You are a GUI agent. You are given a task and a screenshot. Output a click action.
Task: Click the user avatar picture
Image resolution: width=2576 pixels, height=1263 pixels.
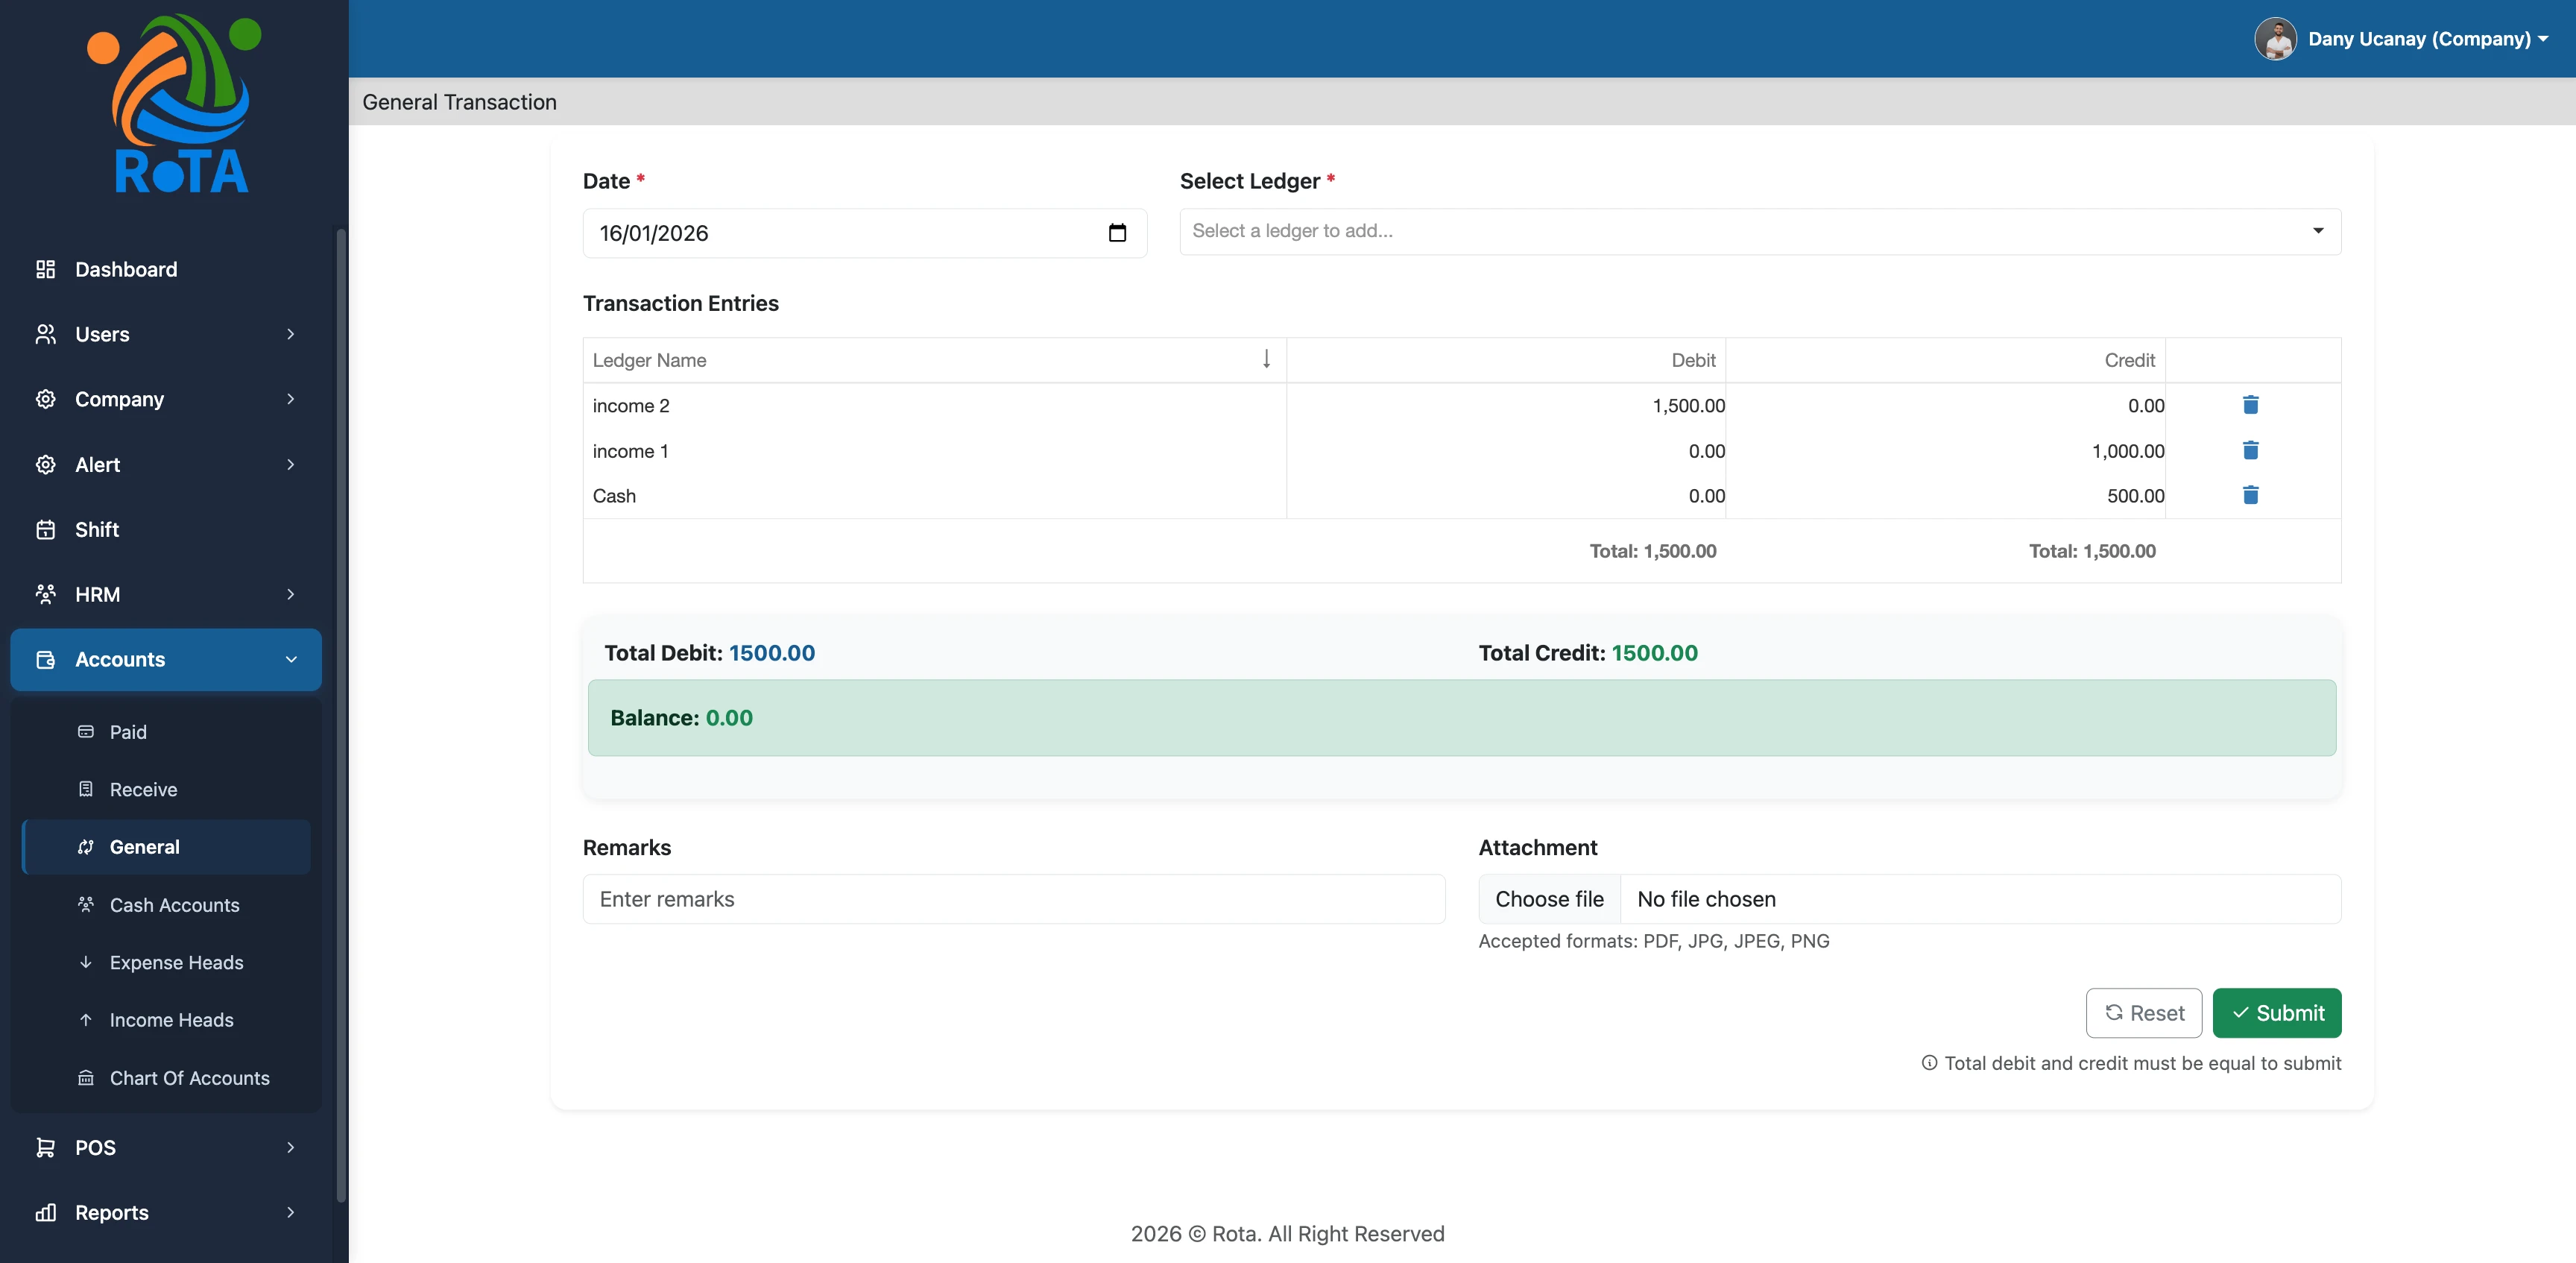pyautogui.click(x=2275, y=39)
